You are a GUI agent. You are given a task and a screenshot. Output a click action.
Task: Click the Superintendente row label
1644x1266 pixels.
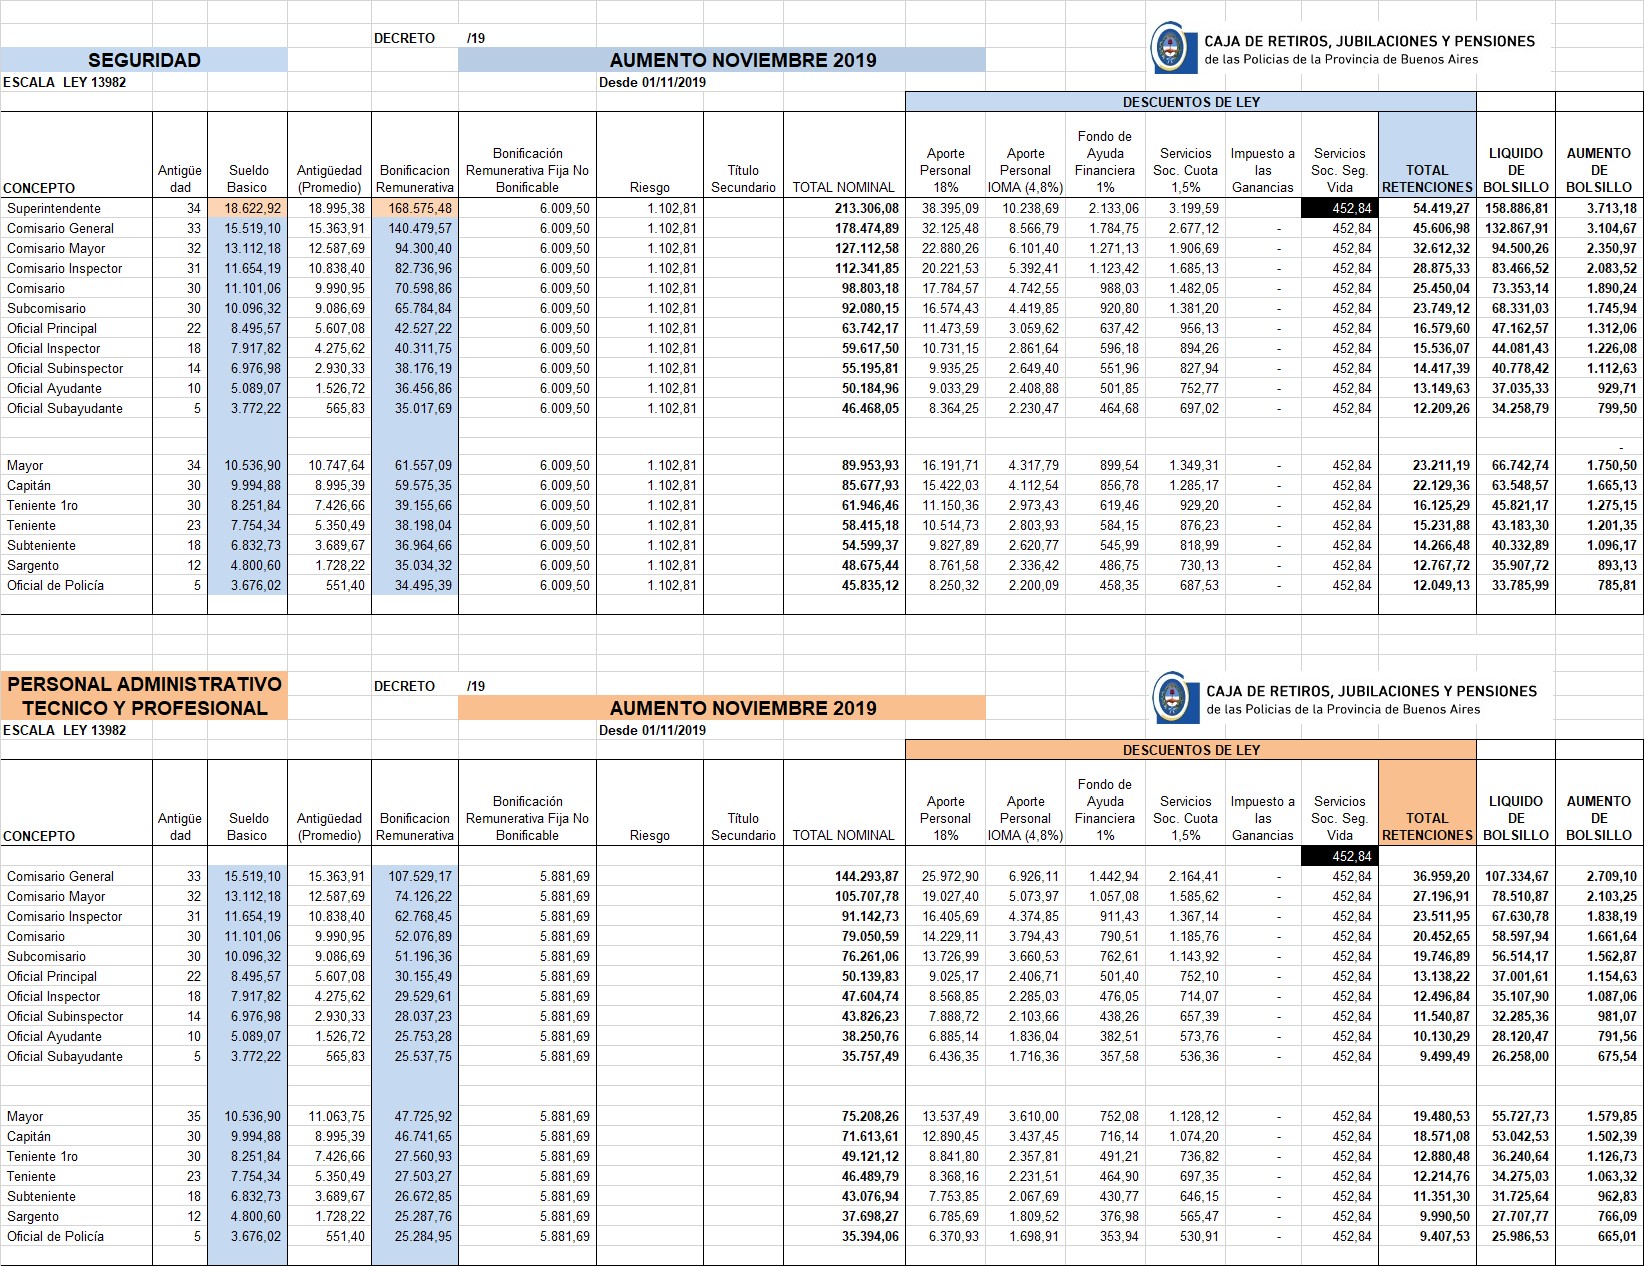click(x=54, y=208)
